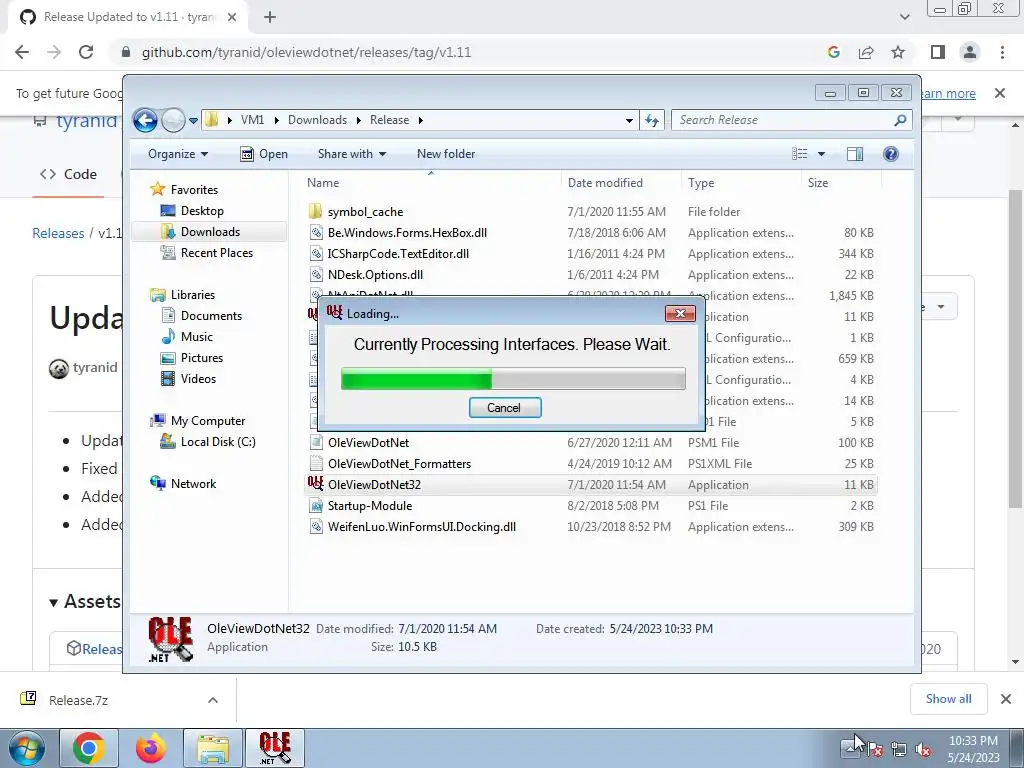
Task: Open a new Chrome tab
Action: tap(270, 18)
